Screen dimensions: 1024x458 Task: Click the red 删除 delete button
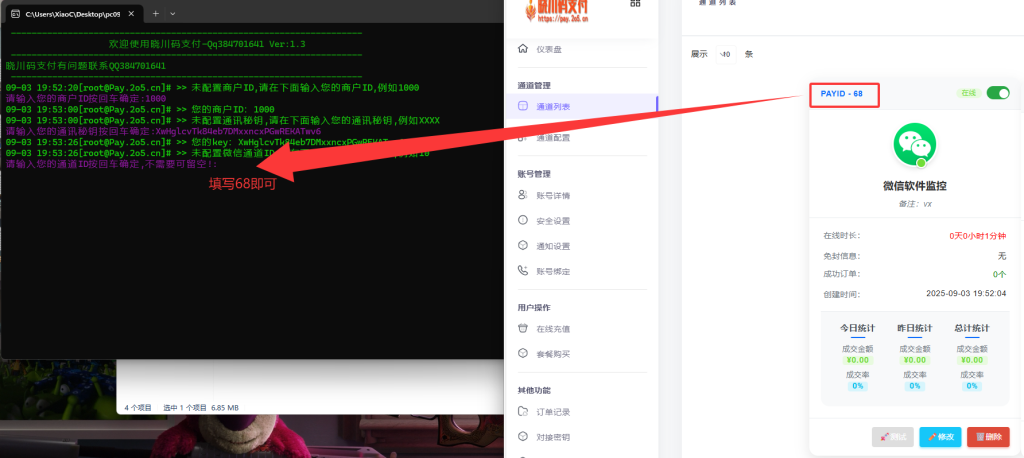pos(988,437)
